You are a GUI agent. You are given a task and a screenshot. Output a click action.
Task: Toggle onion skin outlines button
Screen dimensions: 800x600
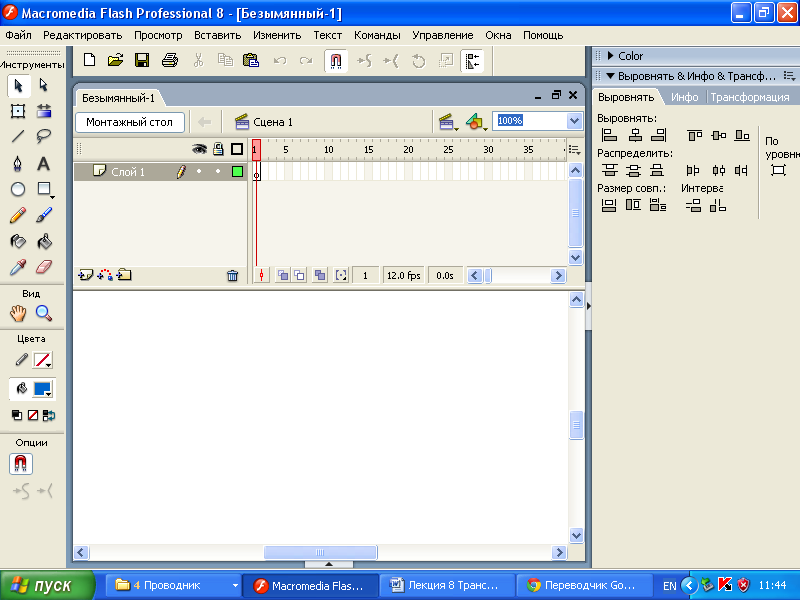pos(299,276)
